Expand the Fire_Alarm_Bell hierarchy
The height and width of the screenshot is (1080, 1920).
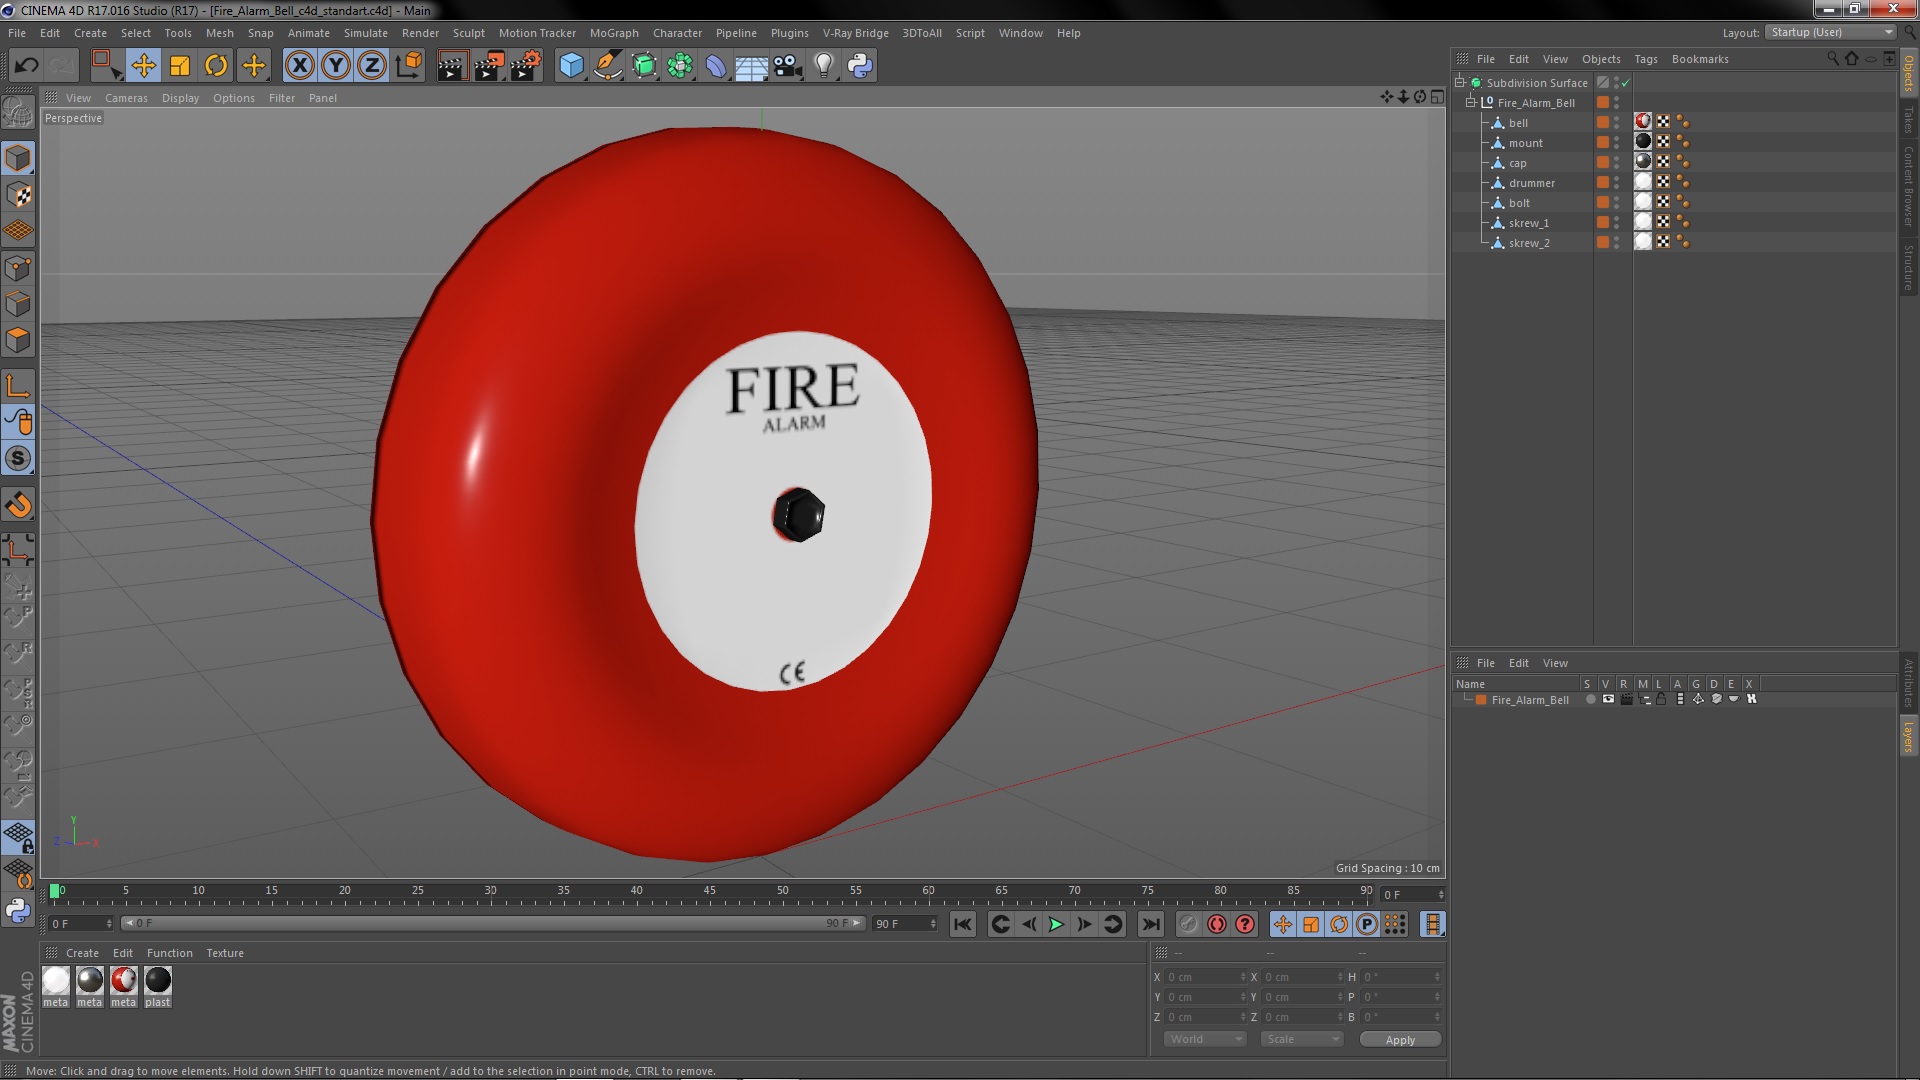point(1470,102)
